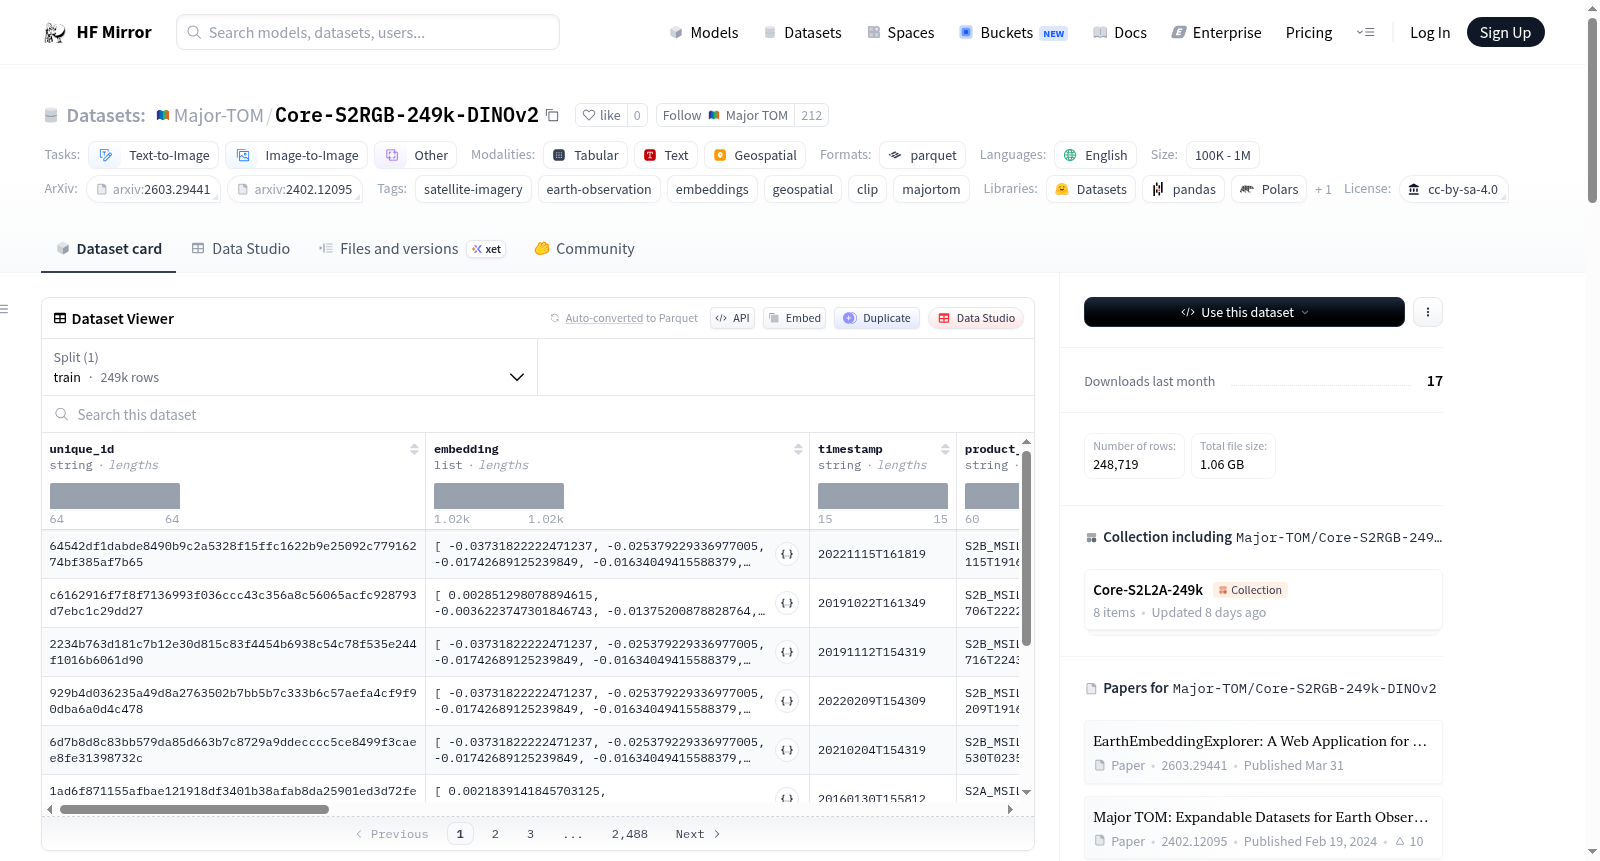Open Data Studio from the viewer header
The height and width of the screenshot is (861, 1600).
[976, 318]
